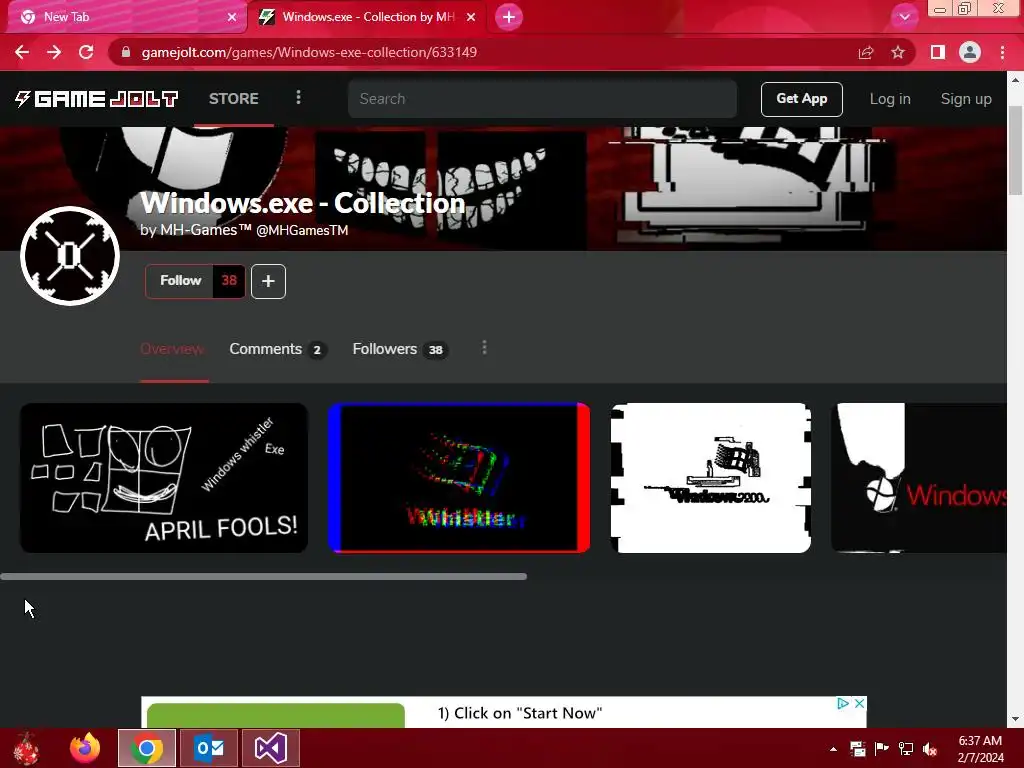The width and height of the screenshot is (1024, 768).
Task: Add collection with the plus button
Action: click(268, 281)
